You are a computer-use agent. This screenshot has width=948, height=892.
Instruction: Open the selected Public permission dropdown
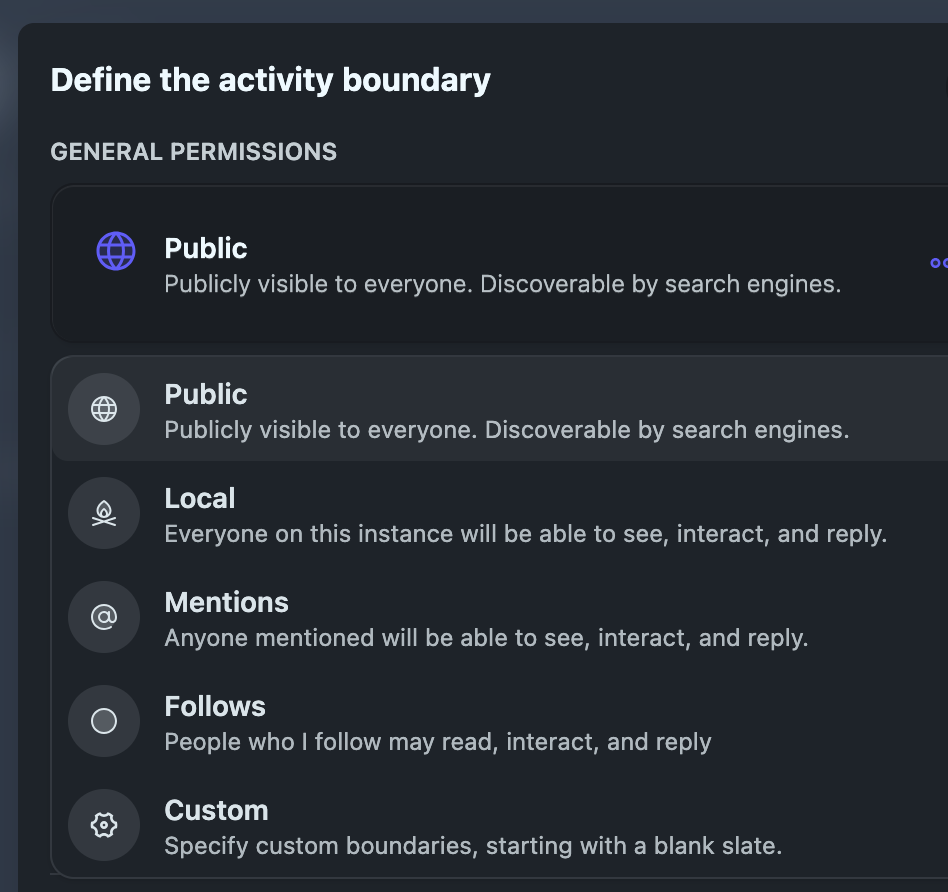(x=500, y=264)
